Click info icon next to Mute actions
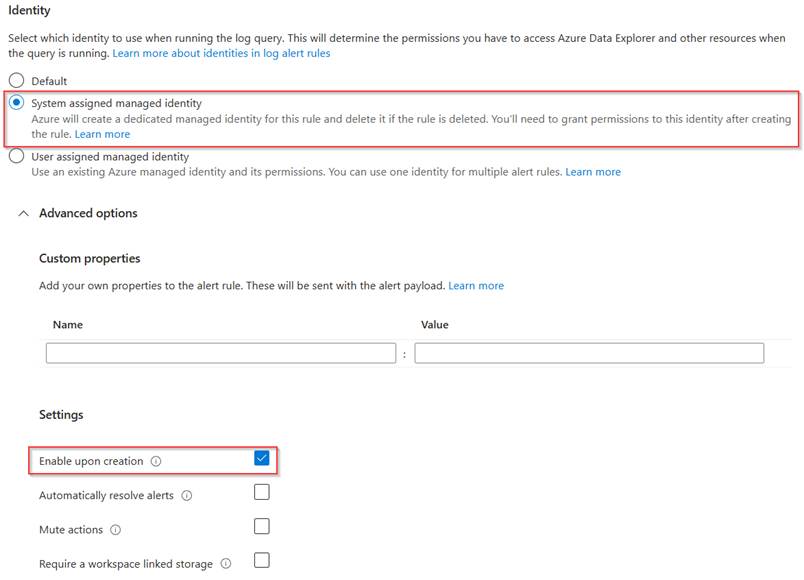 click(116, 530)
